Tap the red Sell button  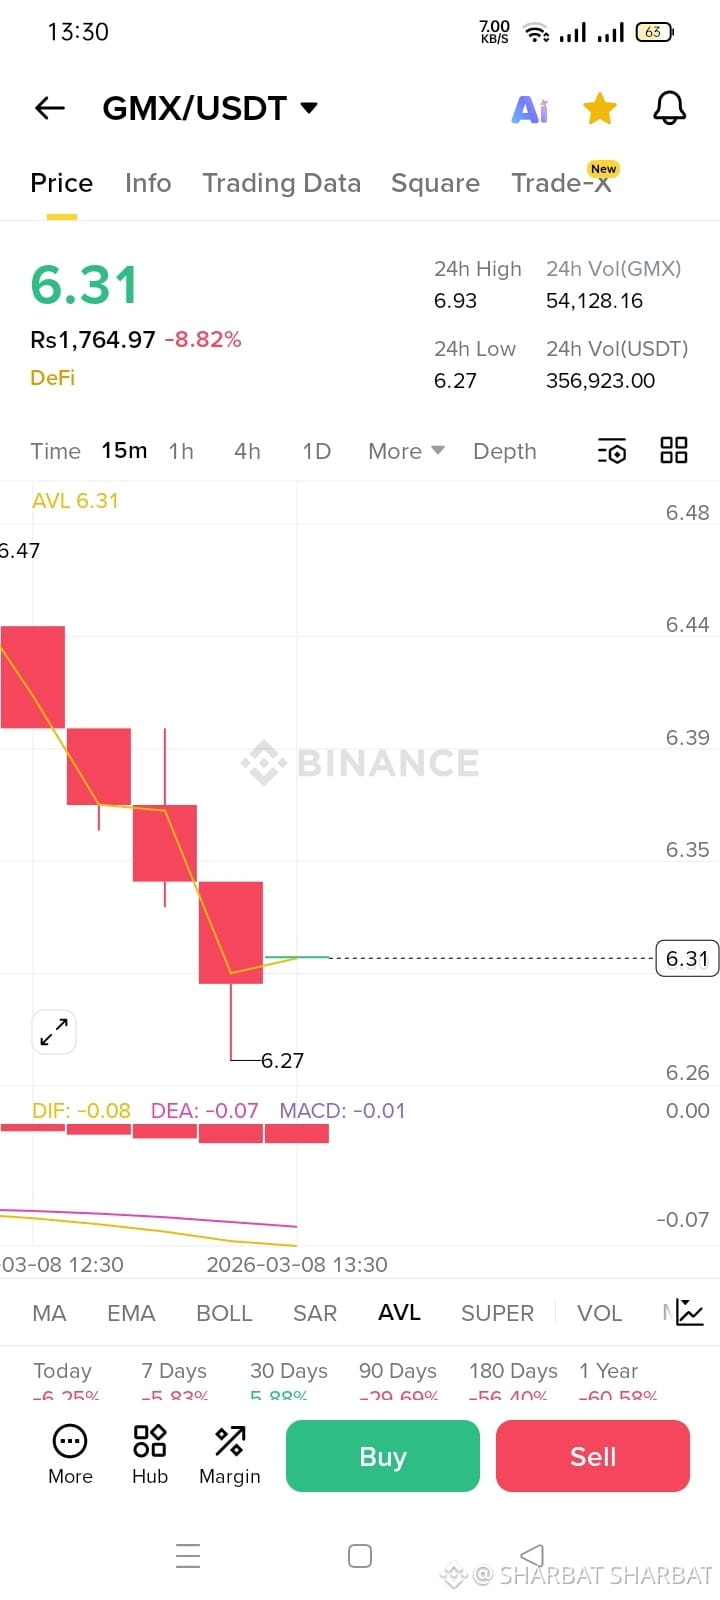tap(593, 1456)
